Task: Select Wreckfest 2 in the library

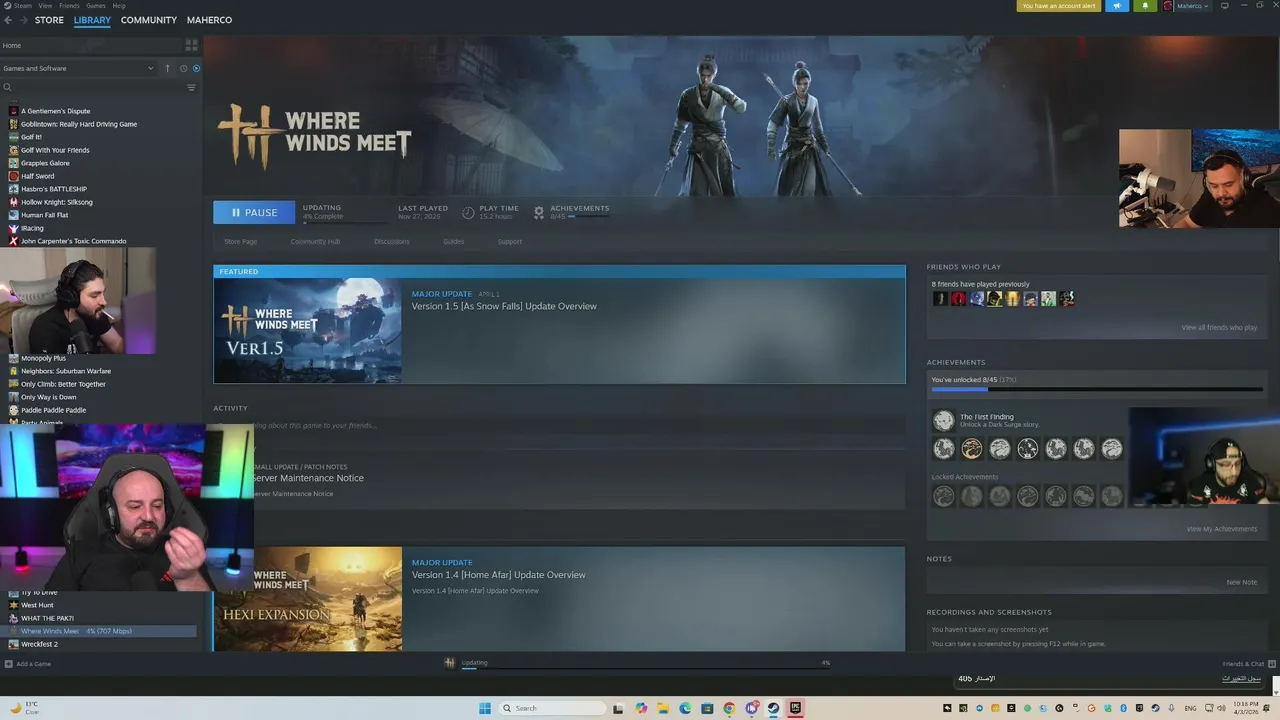Action: tap(39, 644)
